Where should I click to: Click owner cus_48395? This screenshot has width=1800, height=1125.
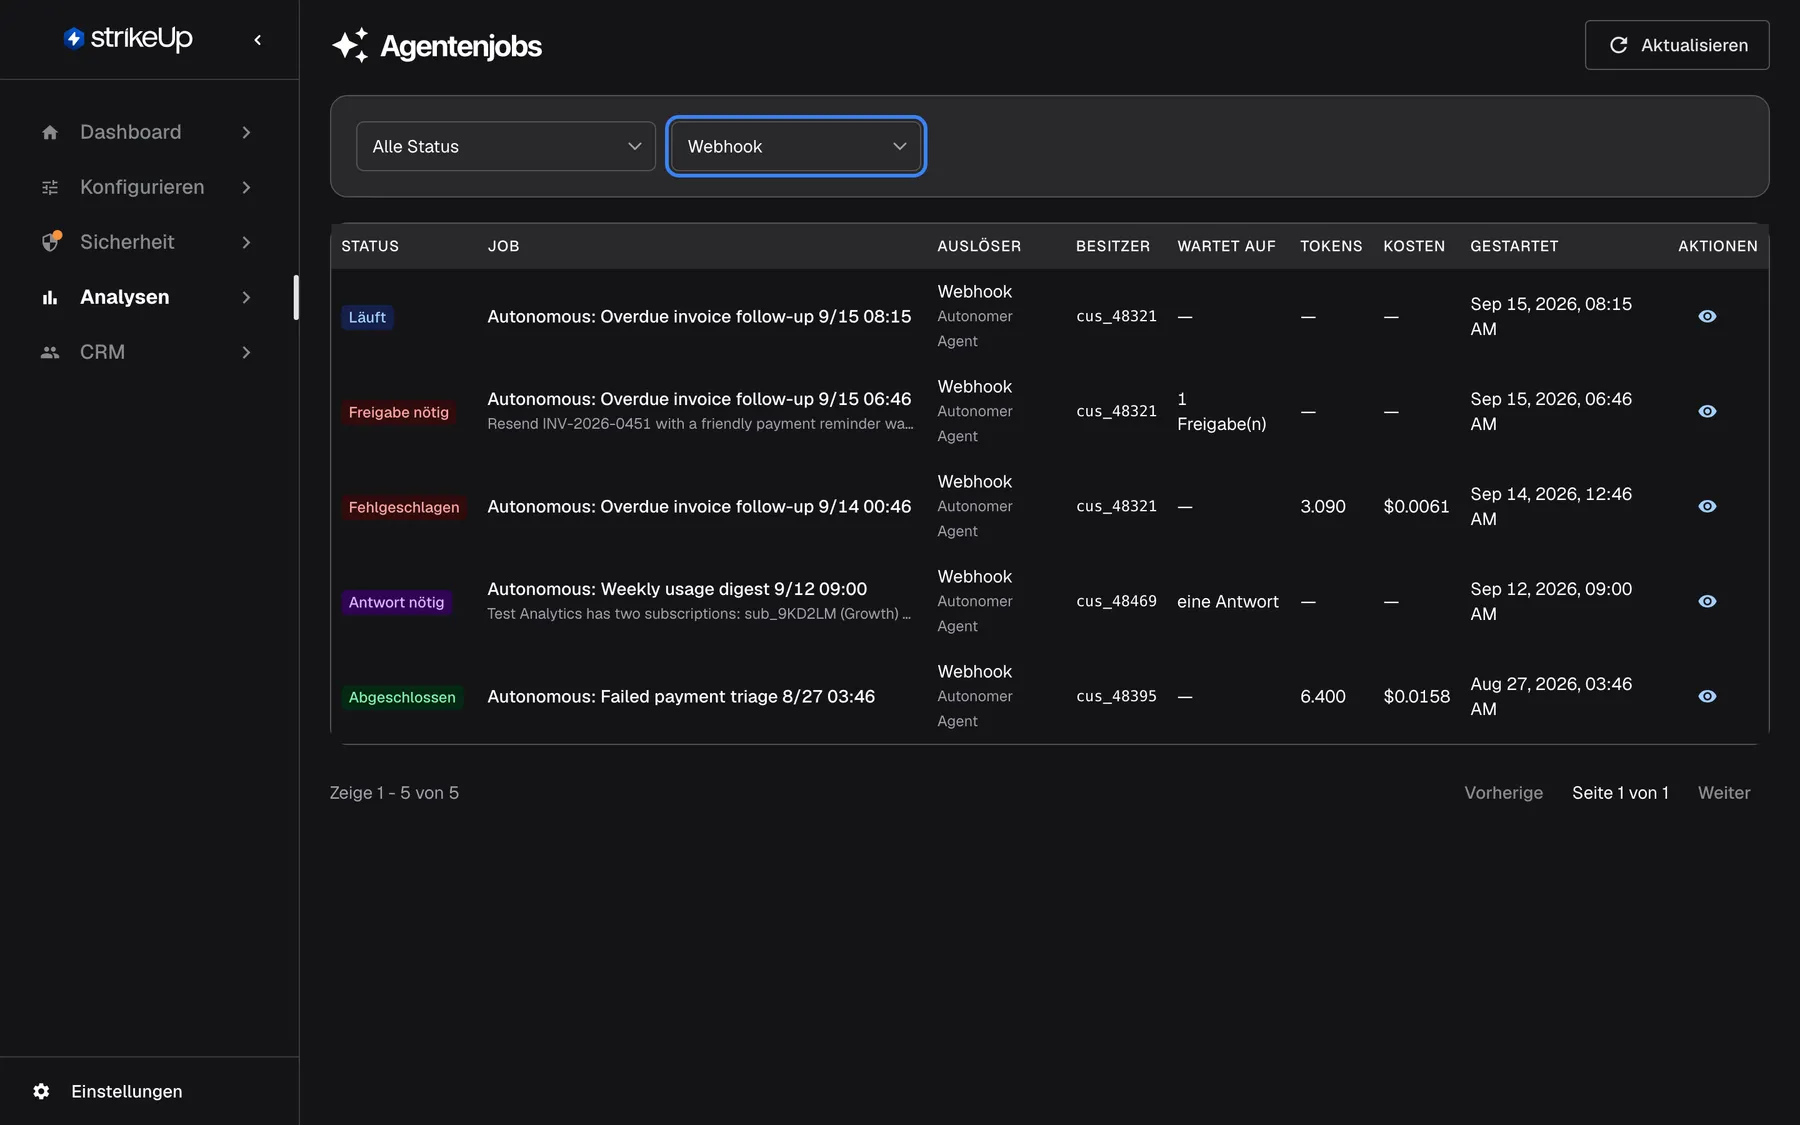coord(1116,696)
